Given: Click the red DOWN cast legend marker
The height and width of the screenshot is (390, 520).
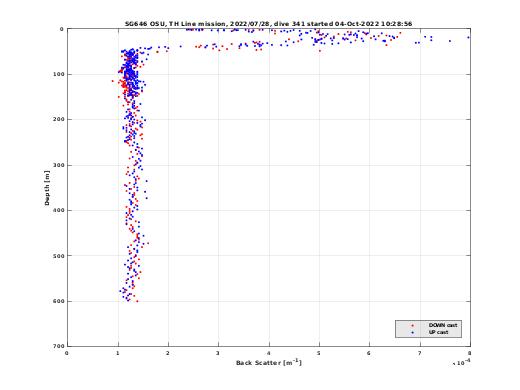Looking at the screenshot, I should tap(413, 325).
